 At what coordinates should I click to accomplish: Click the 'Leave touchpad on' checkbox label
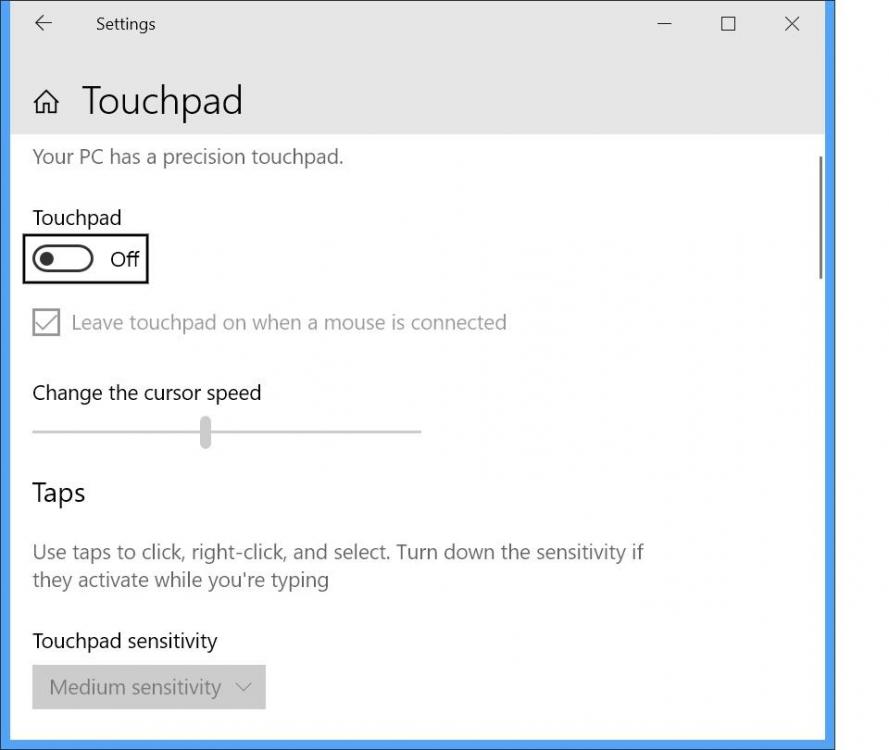point(289,323)
